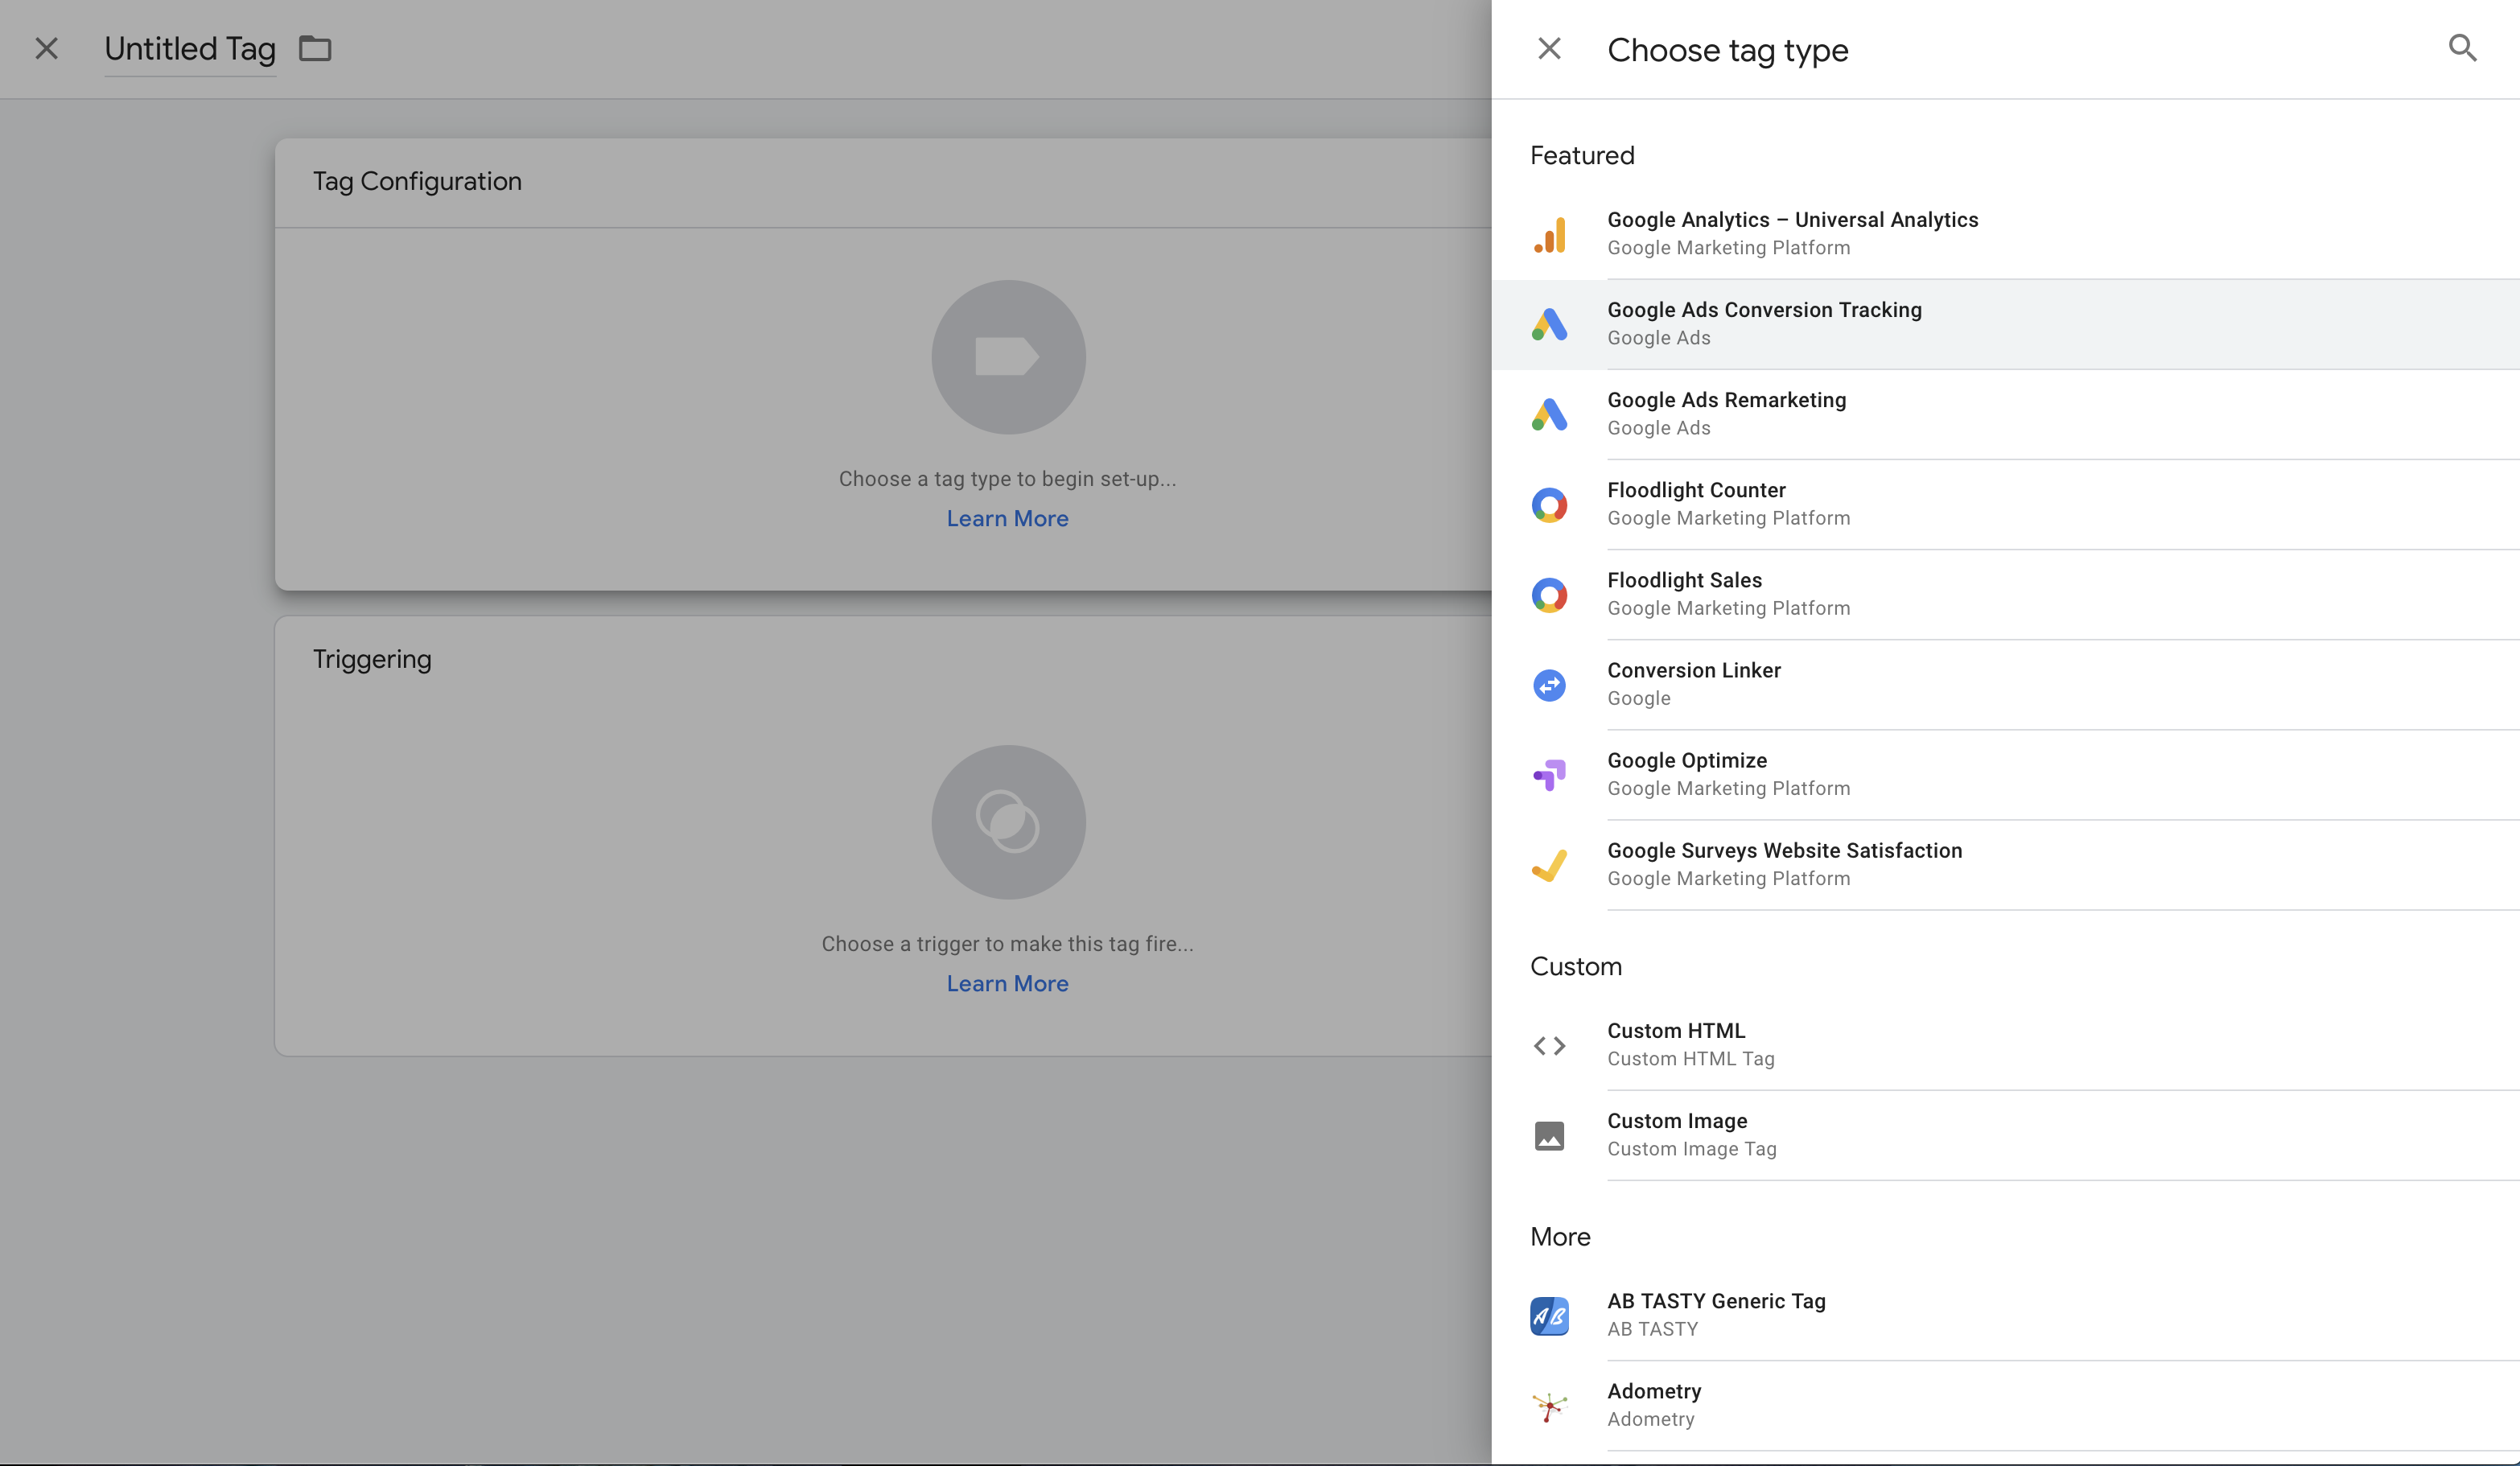Screen dimensions: 2520x1466
Task: Click 'Choose a tag type to begin set-up...'
Action: (x=1008, y=479)
